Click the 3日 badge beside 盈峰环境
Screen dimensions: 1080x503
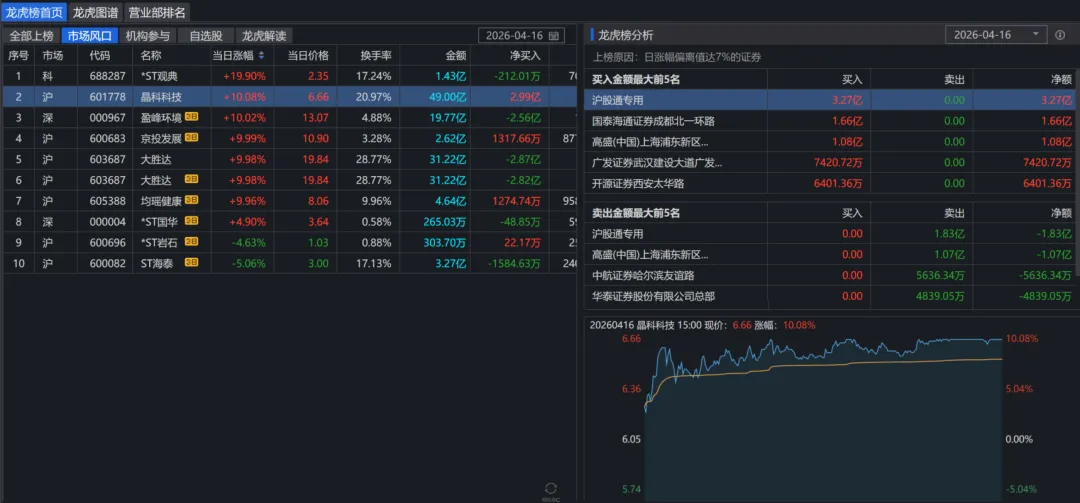coord(191,117)
